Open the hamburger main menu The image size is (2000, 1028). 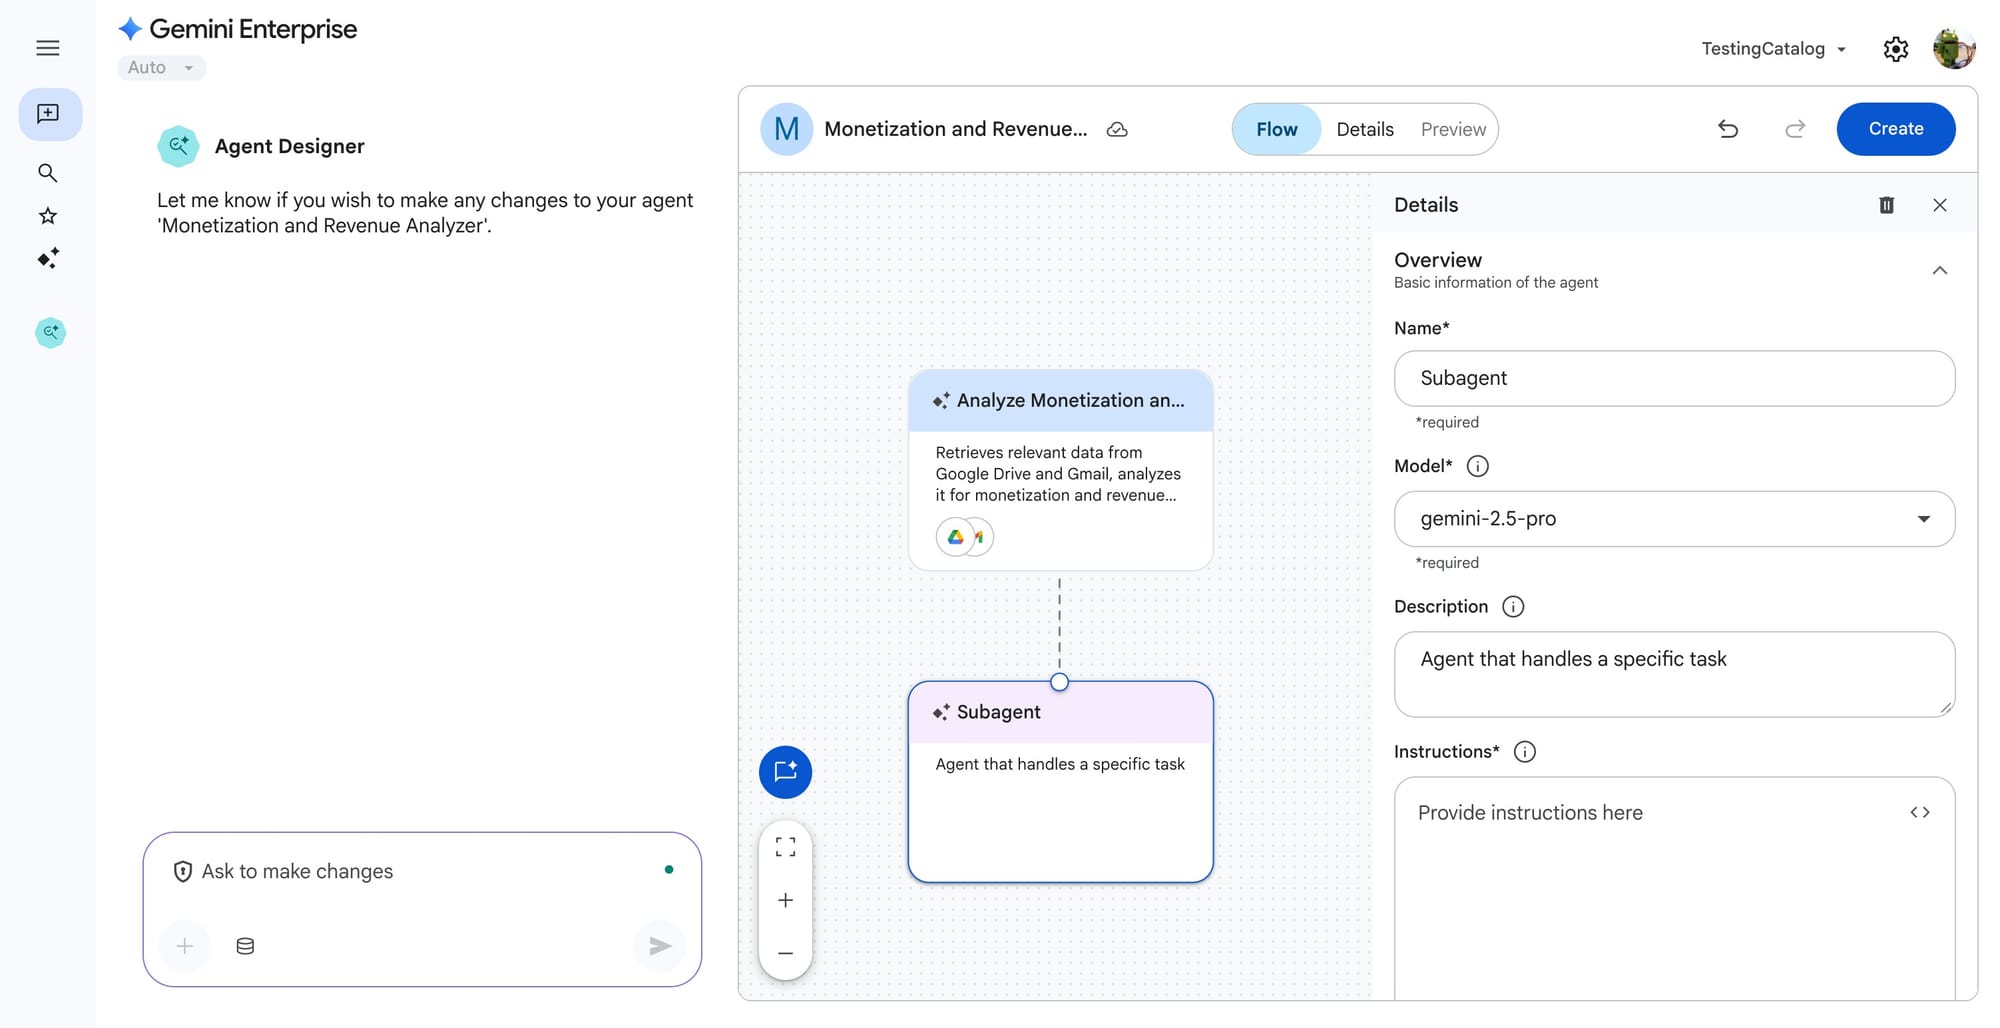point(47,48)
